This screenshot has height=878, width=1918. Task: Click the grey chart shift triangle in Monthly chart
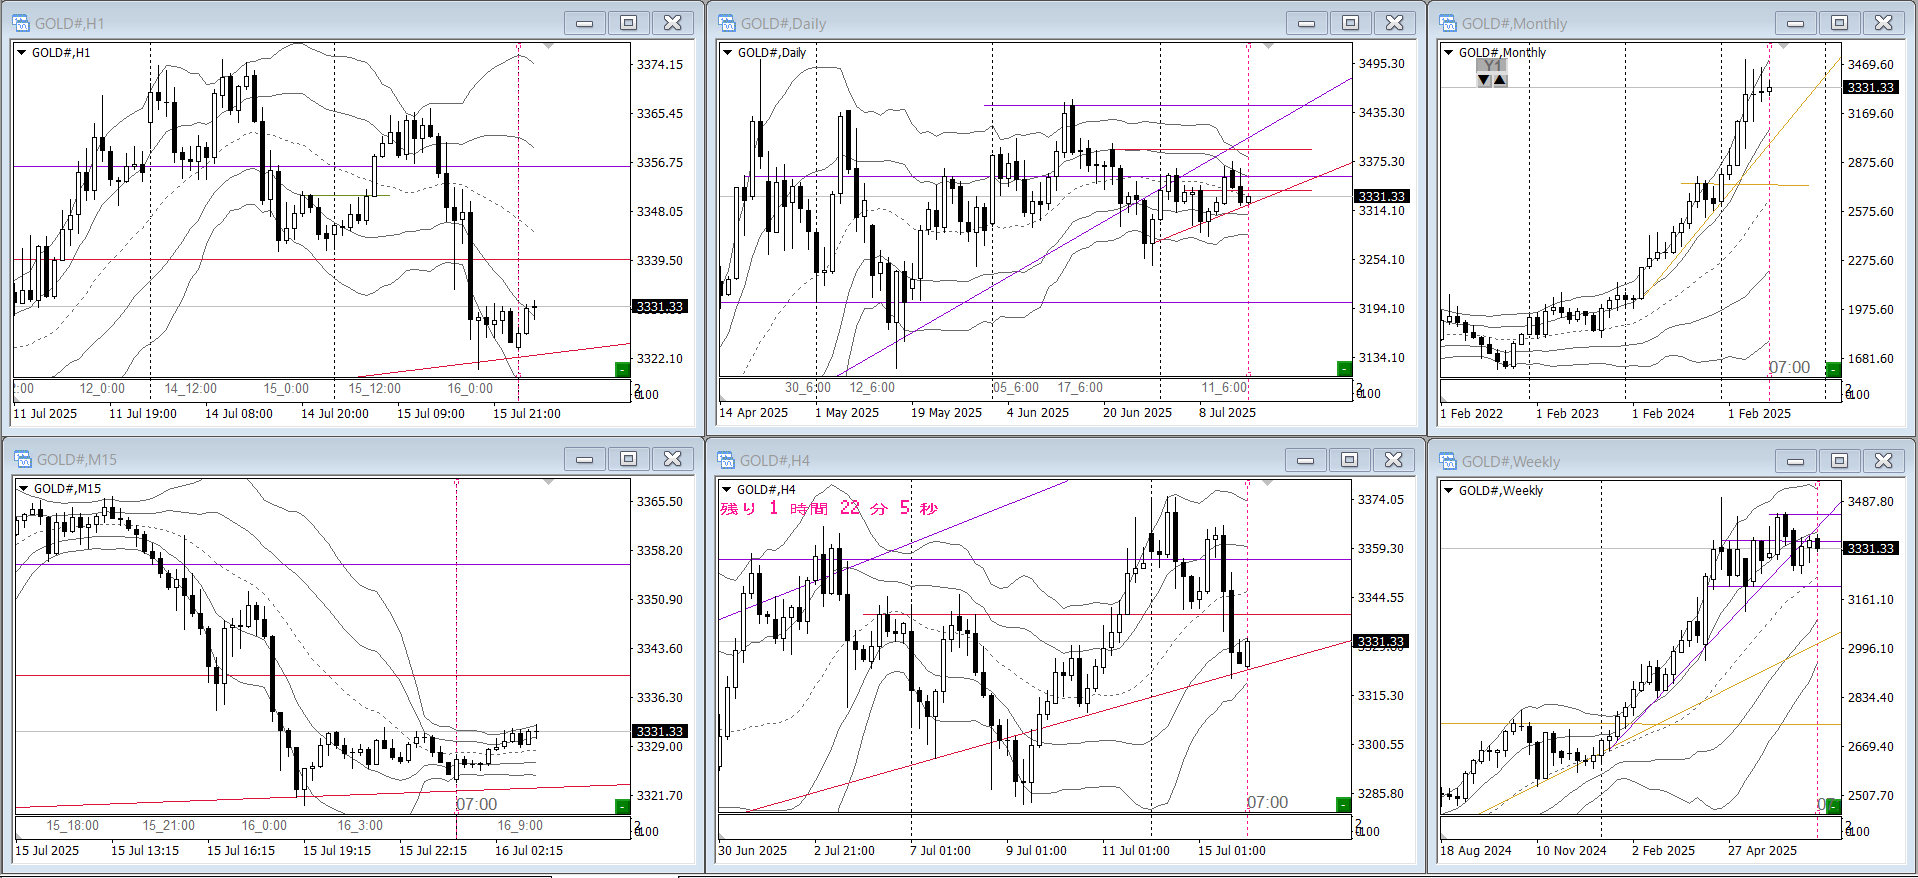coord(1782,46)
